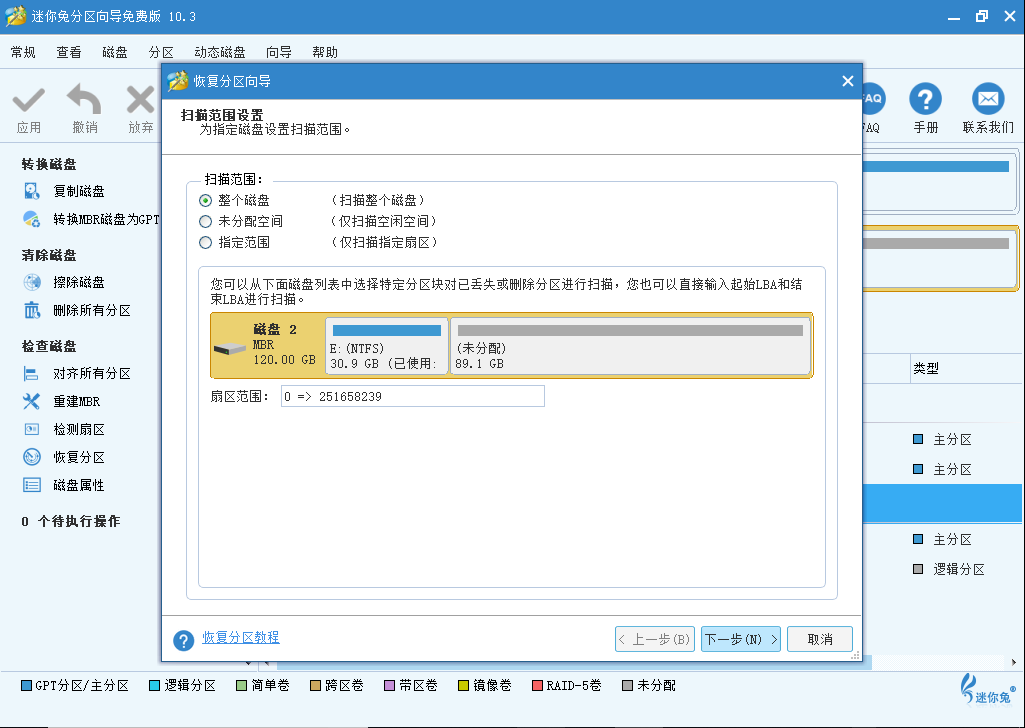
Task: Click the Discard (放弃) X icon
Action: [141, 100]
